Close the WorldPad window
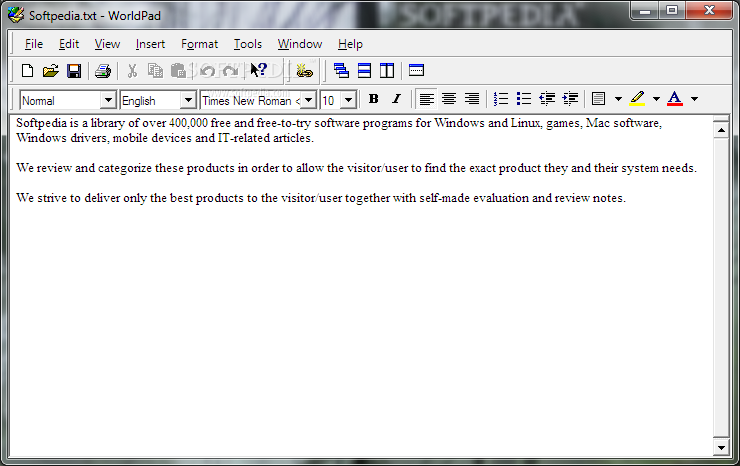Viewport: 740px width, 466px height. (709, 10)
